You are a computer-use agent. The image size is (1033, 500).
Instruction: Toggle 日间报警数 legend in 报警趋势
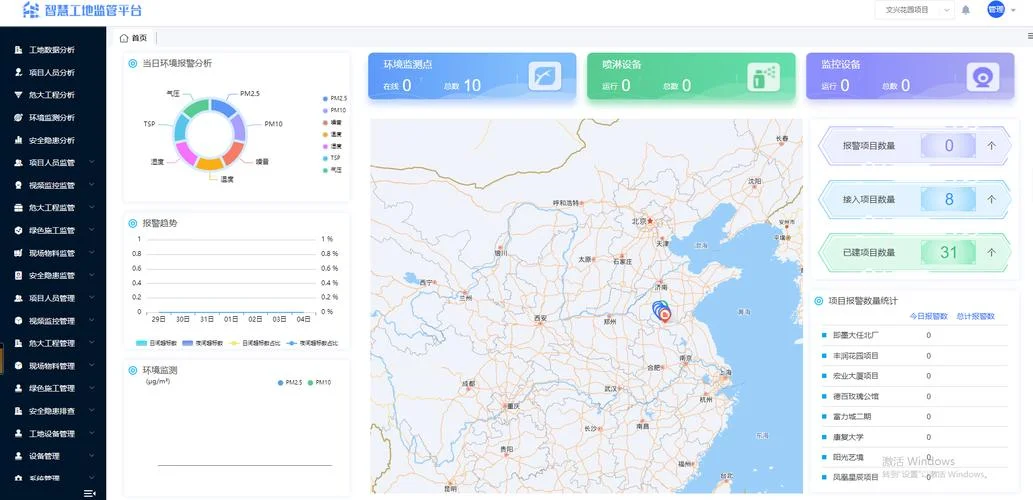(156, 343)
